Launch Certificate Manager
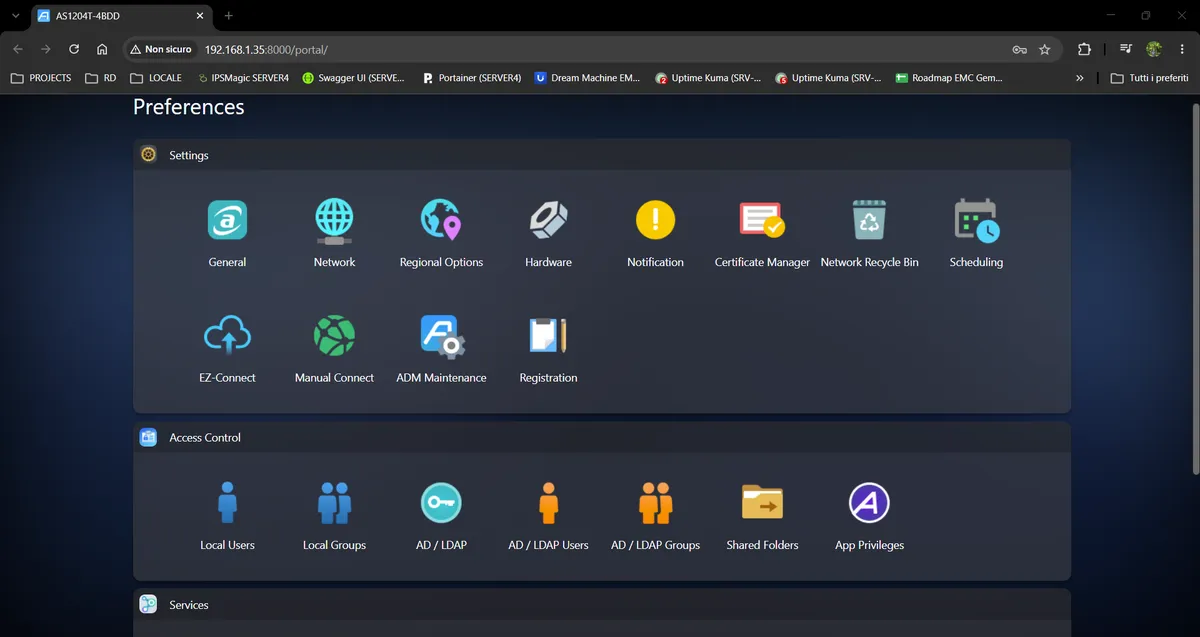 click(762, 220)
